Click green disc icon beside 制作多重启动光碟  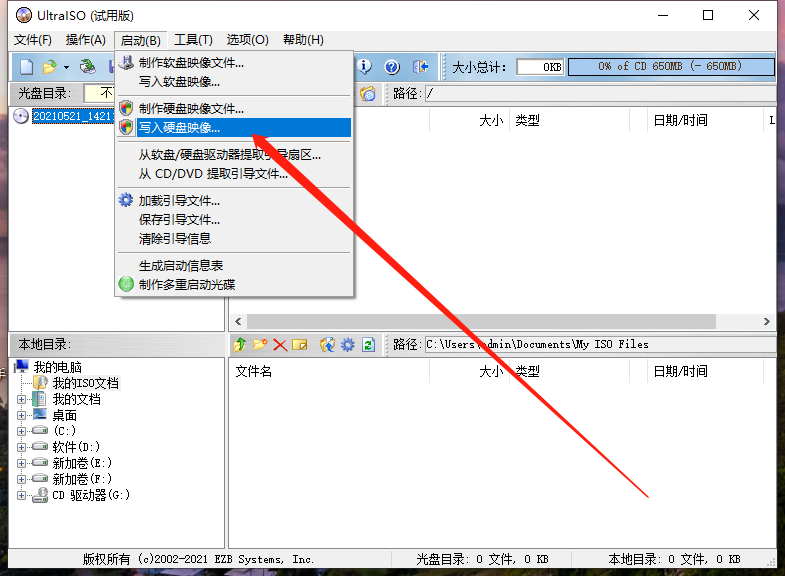click(x=126, y=284)
